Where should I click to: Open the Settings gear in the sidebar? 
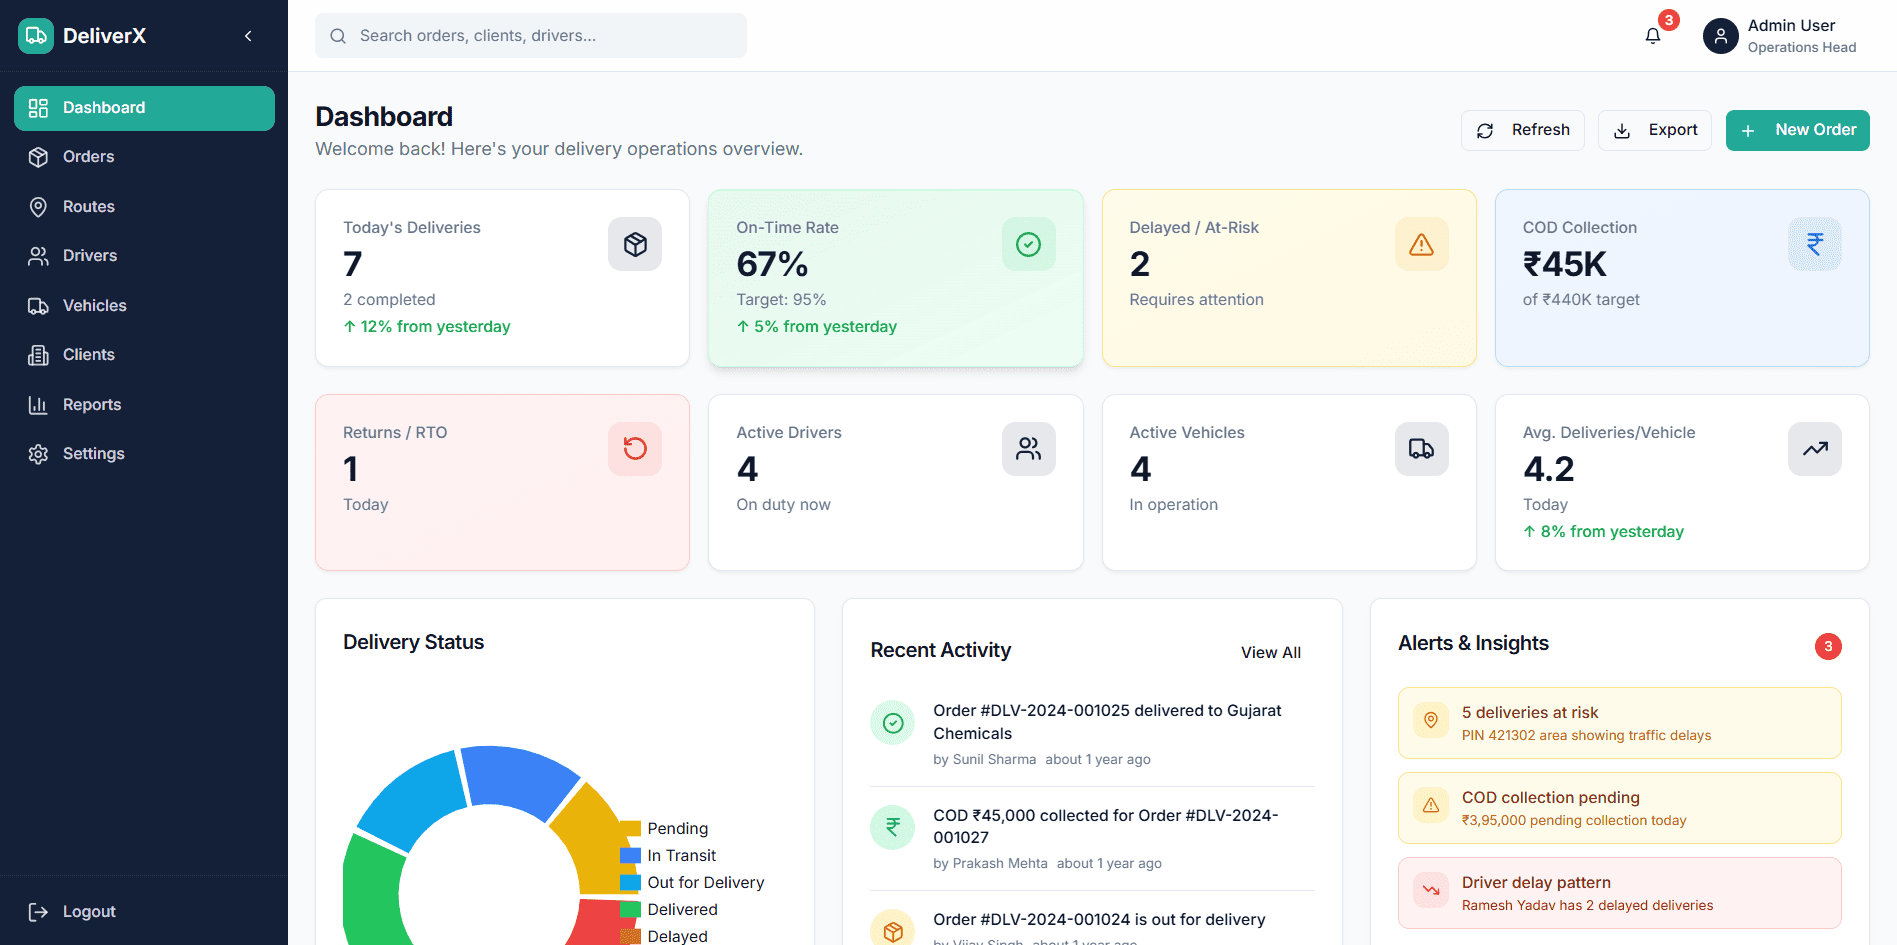coord(38,453)
